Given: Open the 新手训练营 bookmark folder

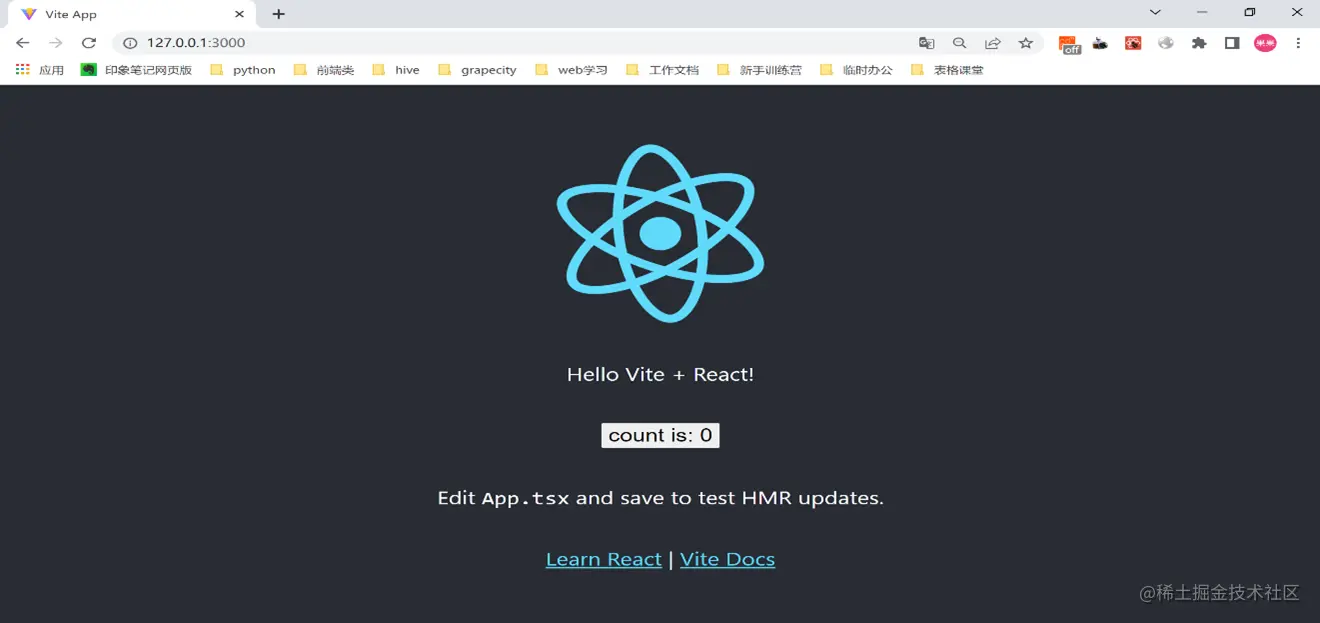Looking at the screenshot, I should tap(759, 70).
